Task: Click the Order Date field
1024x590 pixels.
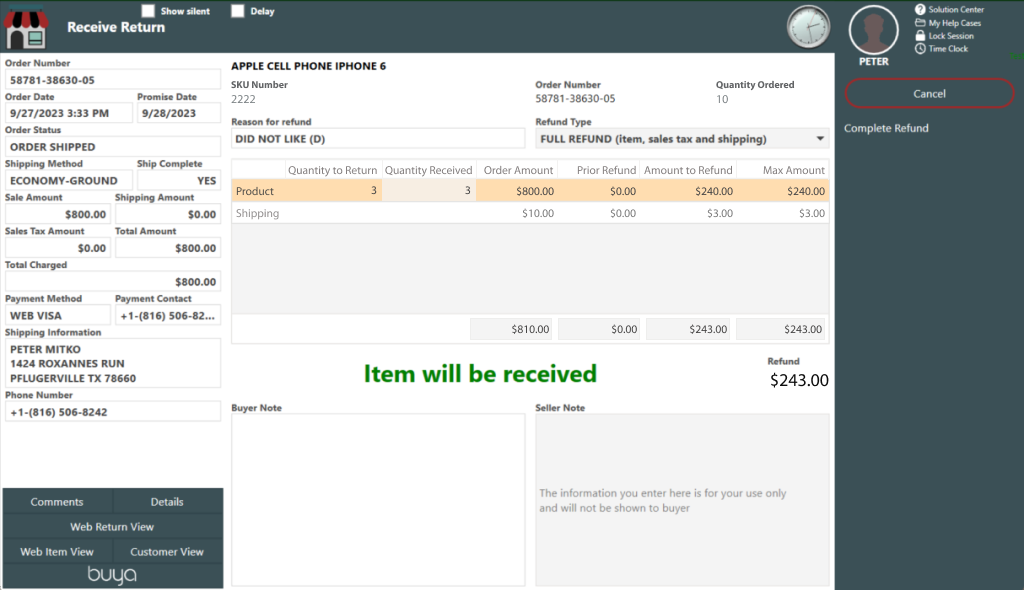Action: coord(69,113)
